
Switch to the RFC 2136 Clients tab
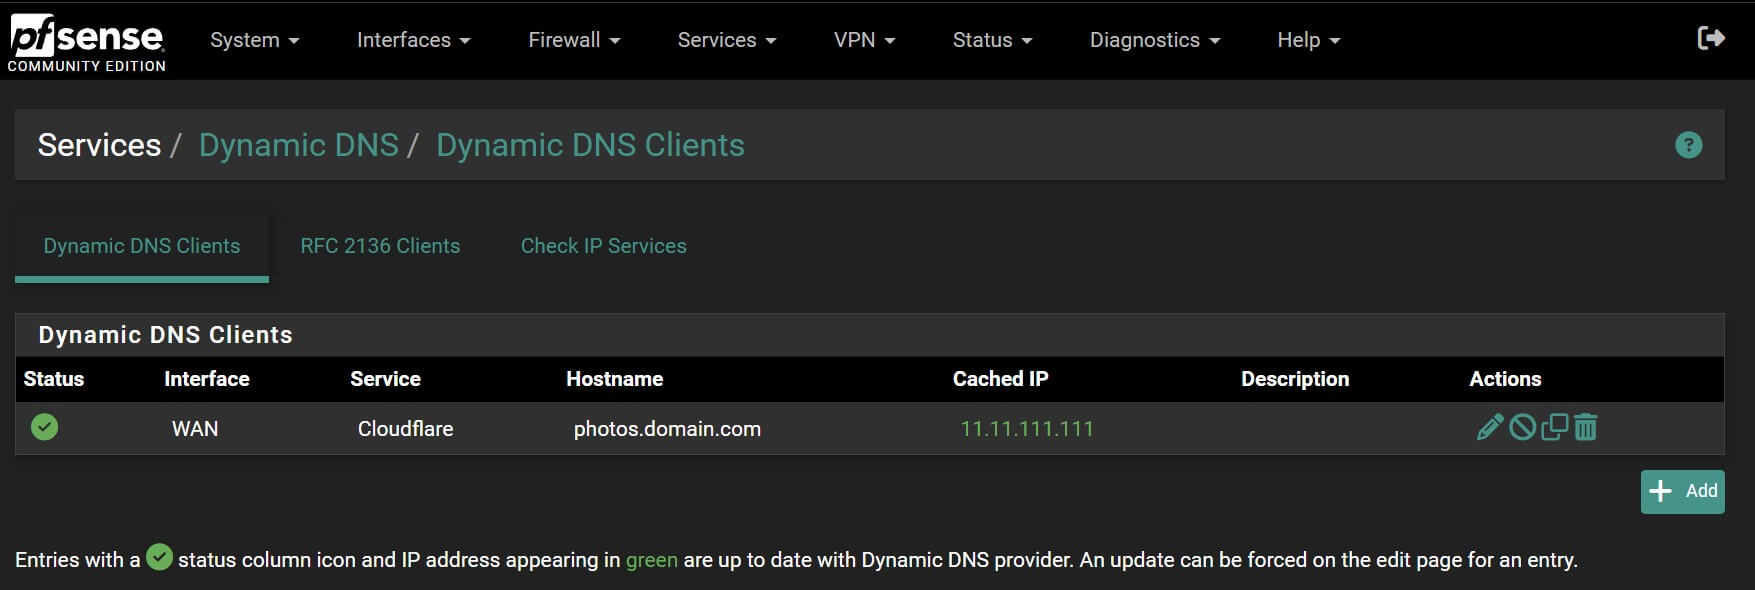[x=380, y=246]
